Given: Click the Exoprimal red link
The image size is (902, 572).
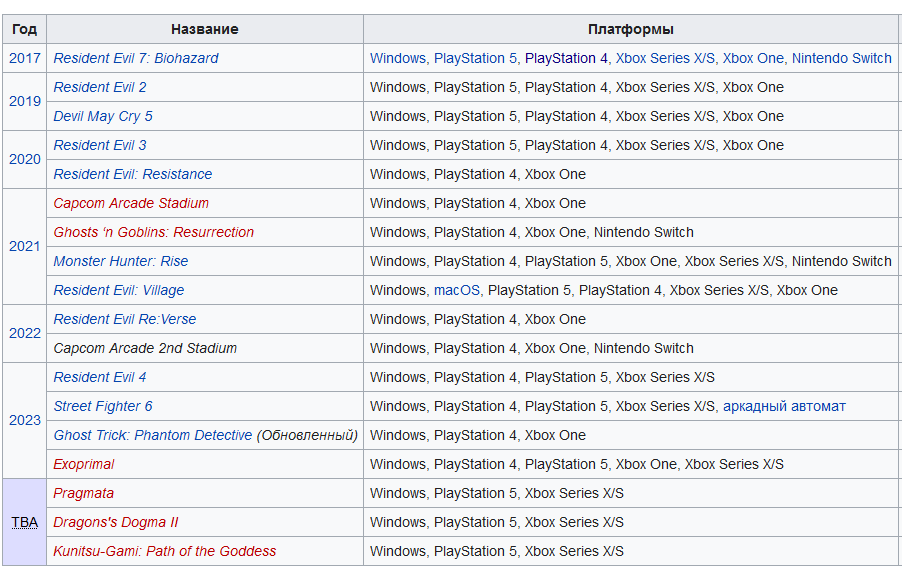Looking at the screenshot, I should click(x=84, y=464).
